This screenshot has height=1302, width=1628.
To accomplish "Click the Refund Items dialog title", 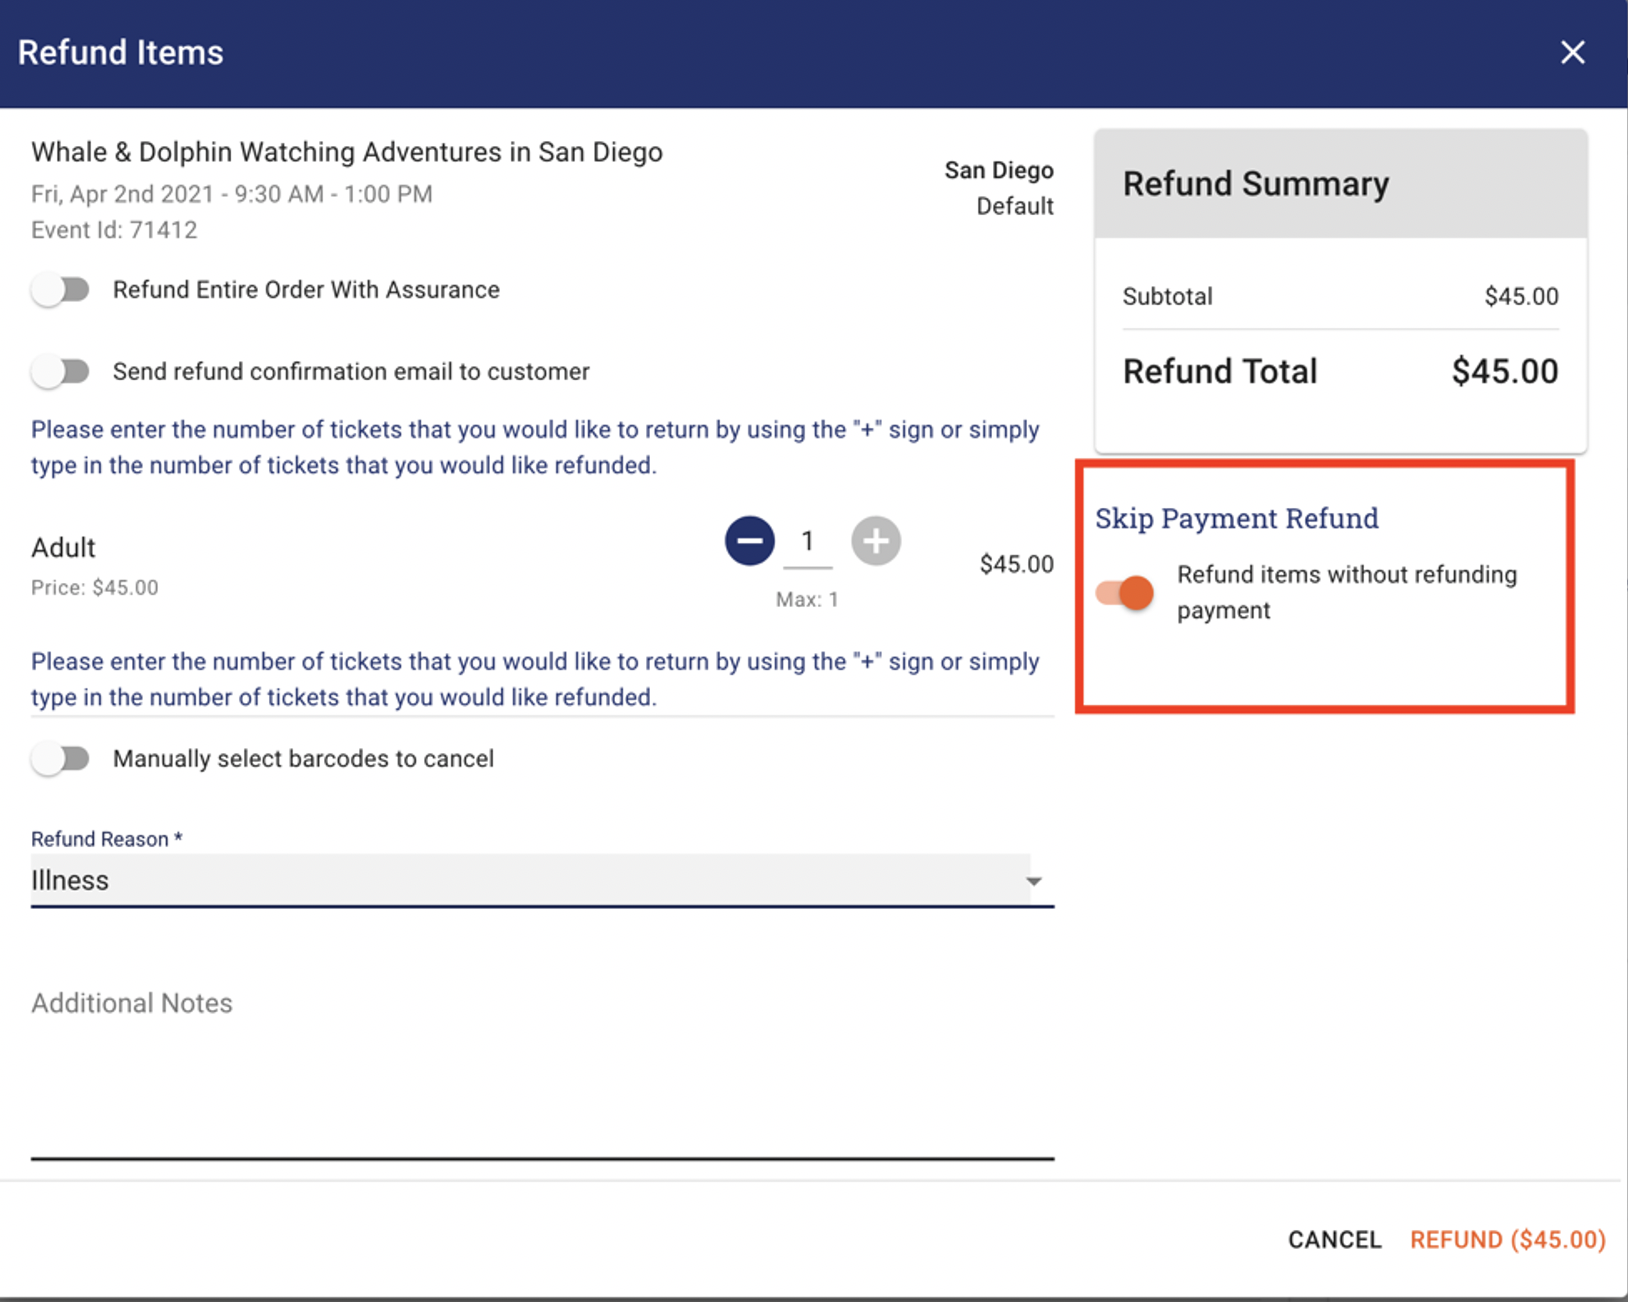I will tap(121, 53).
